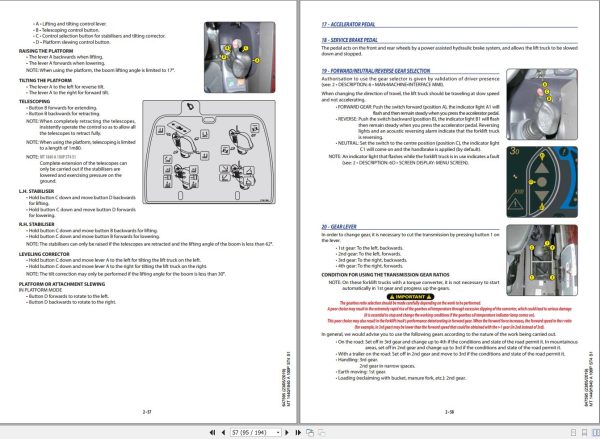Click the 'LEVELING CORRECTOR' heading
Image resolution: width=600 pixels, height=439 pixels.
click(x=44, y=254)
